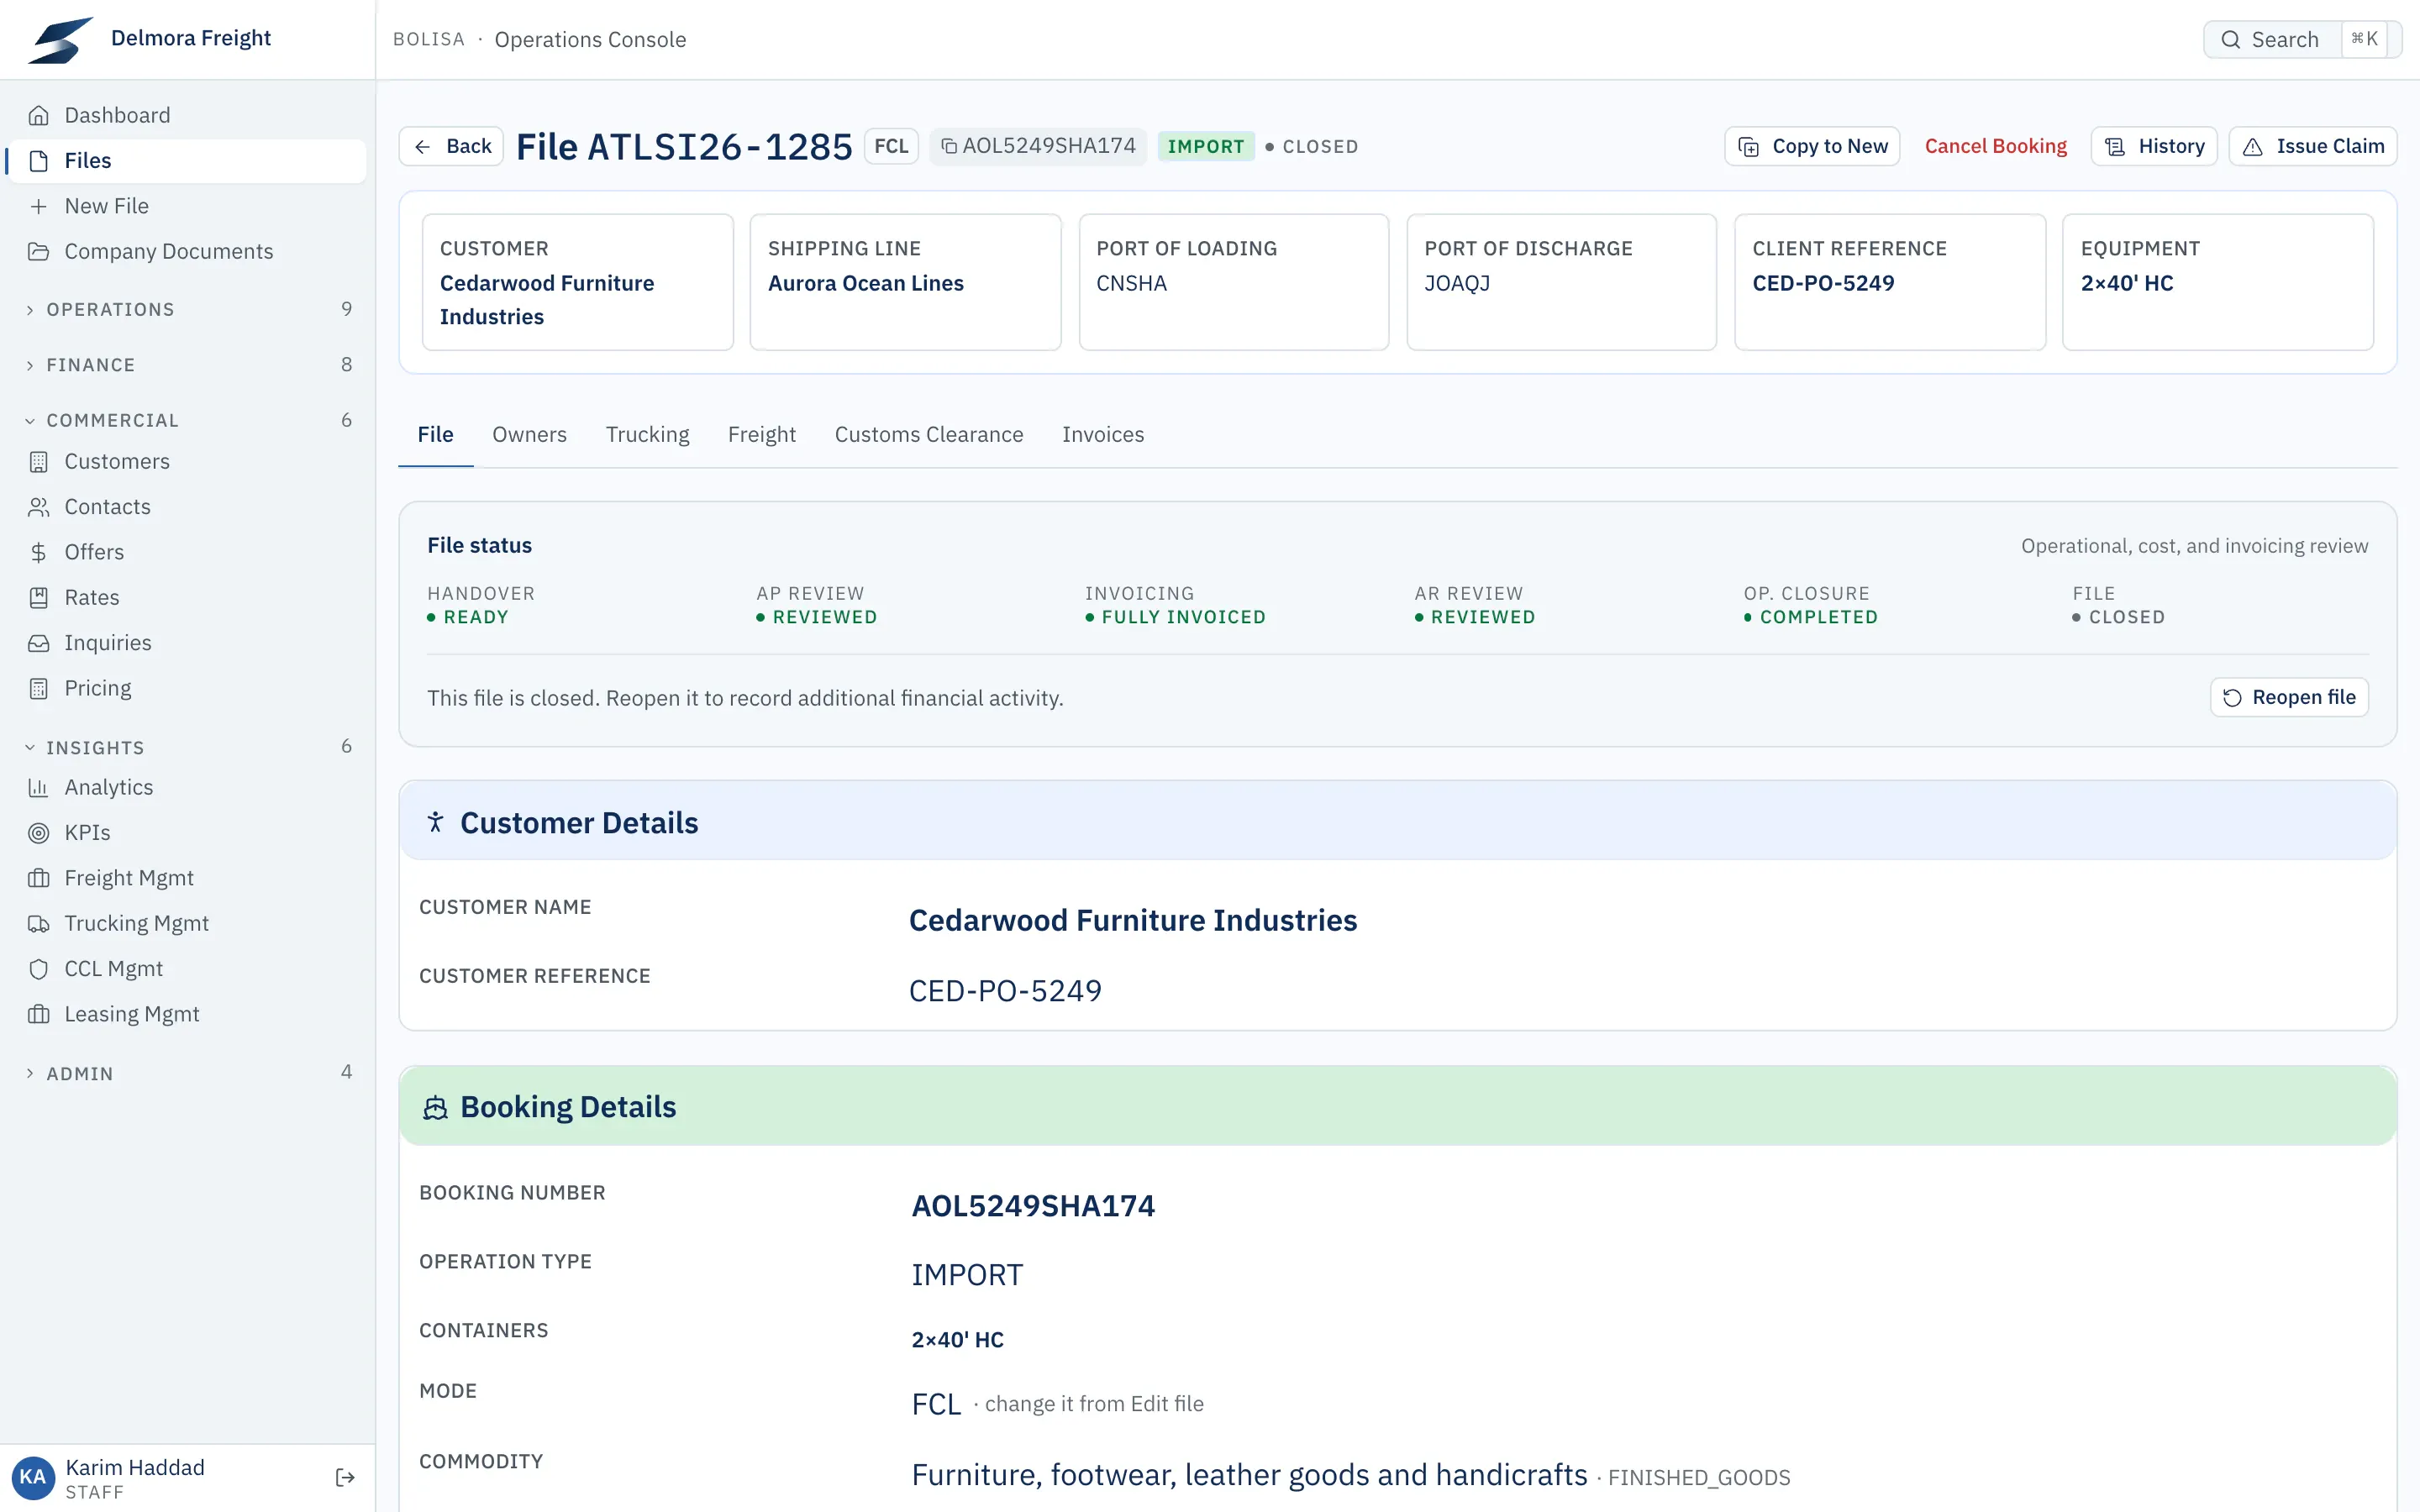Click the OP. CLOSURE COMPLETED status
Screen dimensions: 2420x1512
tap(1810, 618)
